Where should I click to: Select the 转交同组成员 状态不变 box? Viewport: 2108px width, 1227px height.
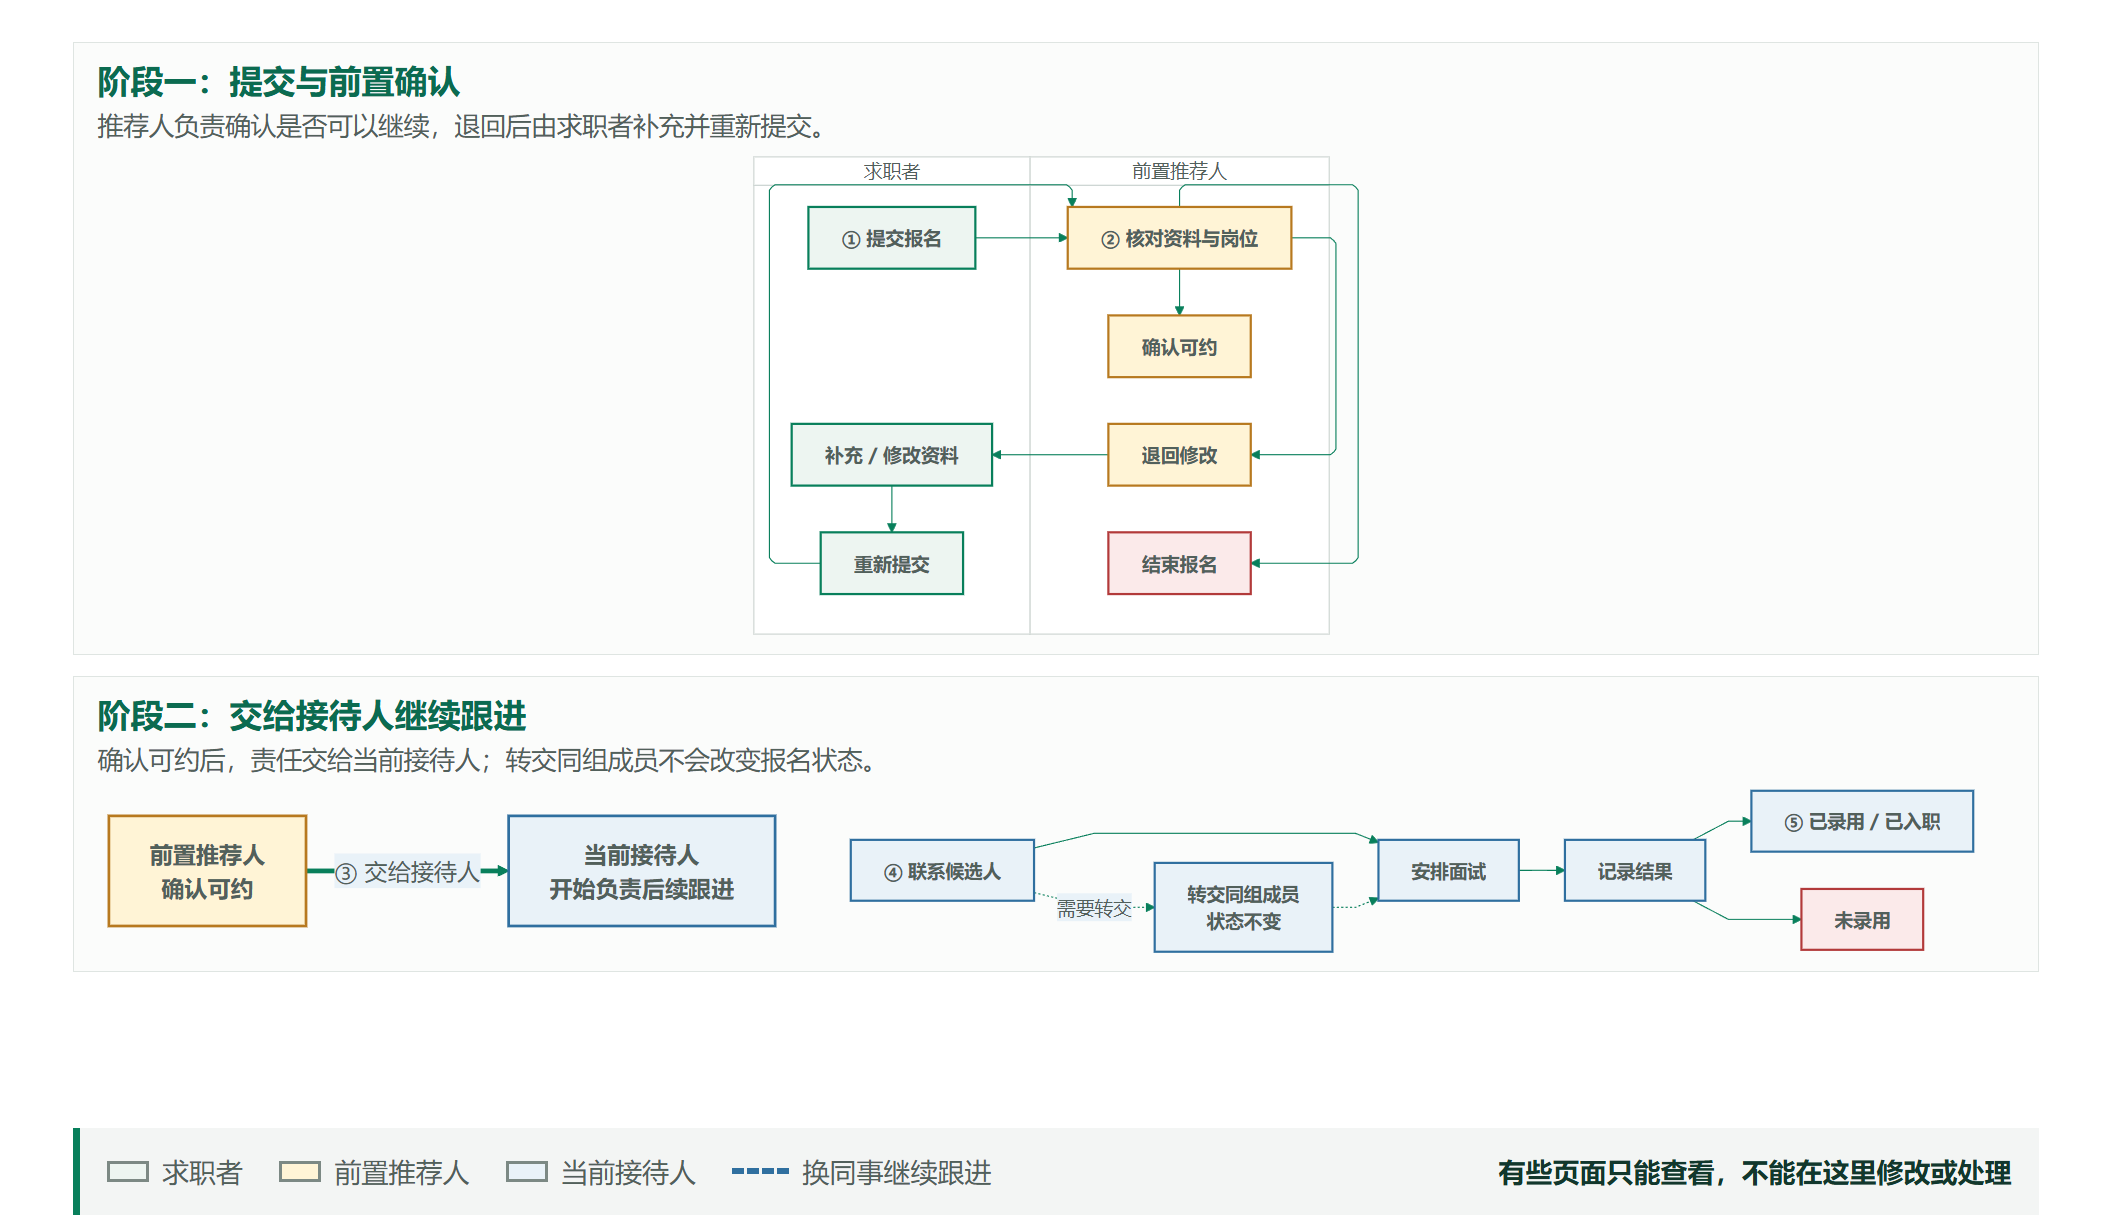coord(1243,907)
